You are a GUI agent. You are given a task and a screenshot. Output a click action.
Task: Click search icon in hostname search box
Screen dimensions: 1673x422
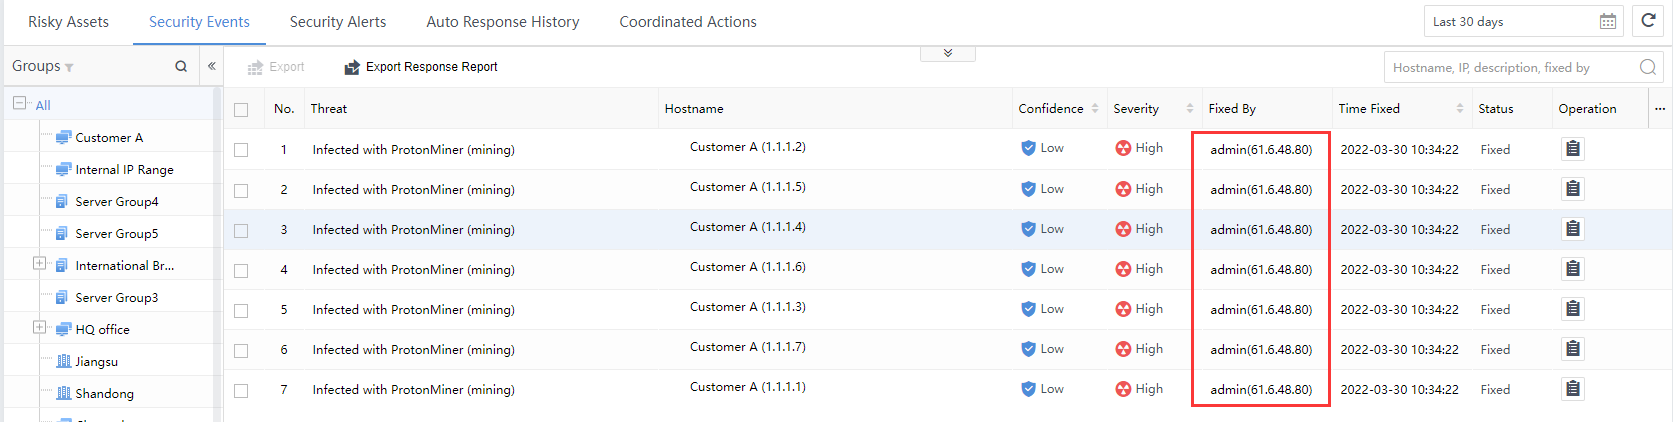pos(1648,67)
